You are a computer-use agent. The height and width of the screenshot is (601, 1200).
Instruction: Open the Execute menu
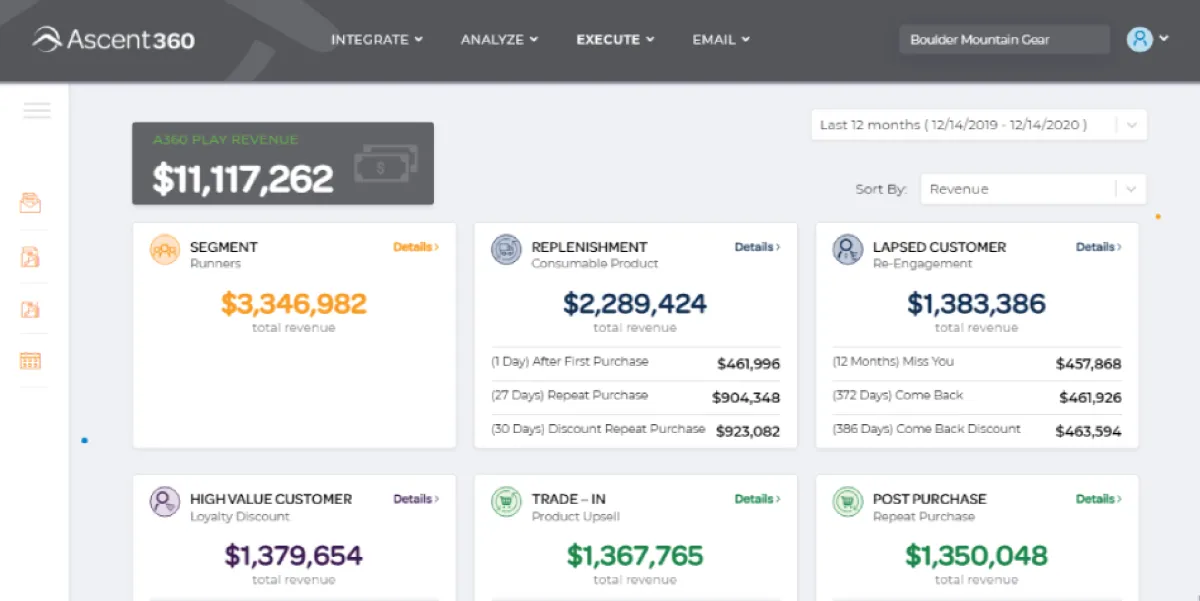[x=615, y=40]
